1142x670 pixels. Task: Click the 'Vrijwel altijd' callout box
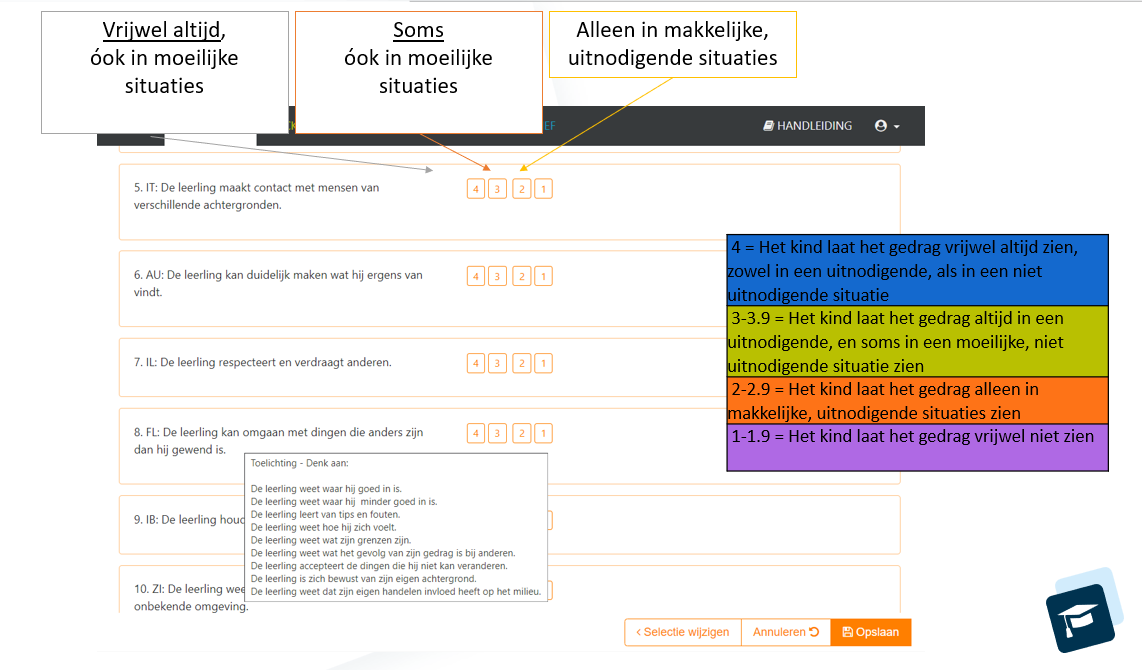[164, 72]
